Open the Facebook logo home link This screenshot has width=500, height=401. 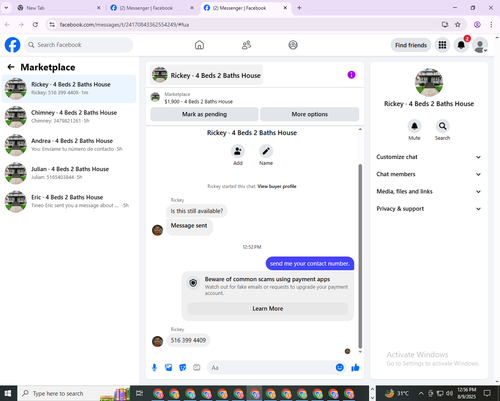coord(12,45)
